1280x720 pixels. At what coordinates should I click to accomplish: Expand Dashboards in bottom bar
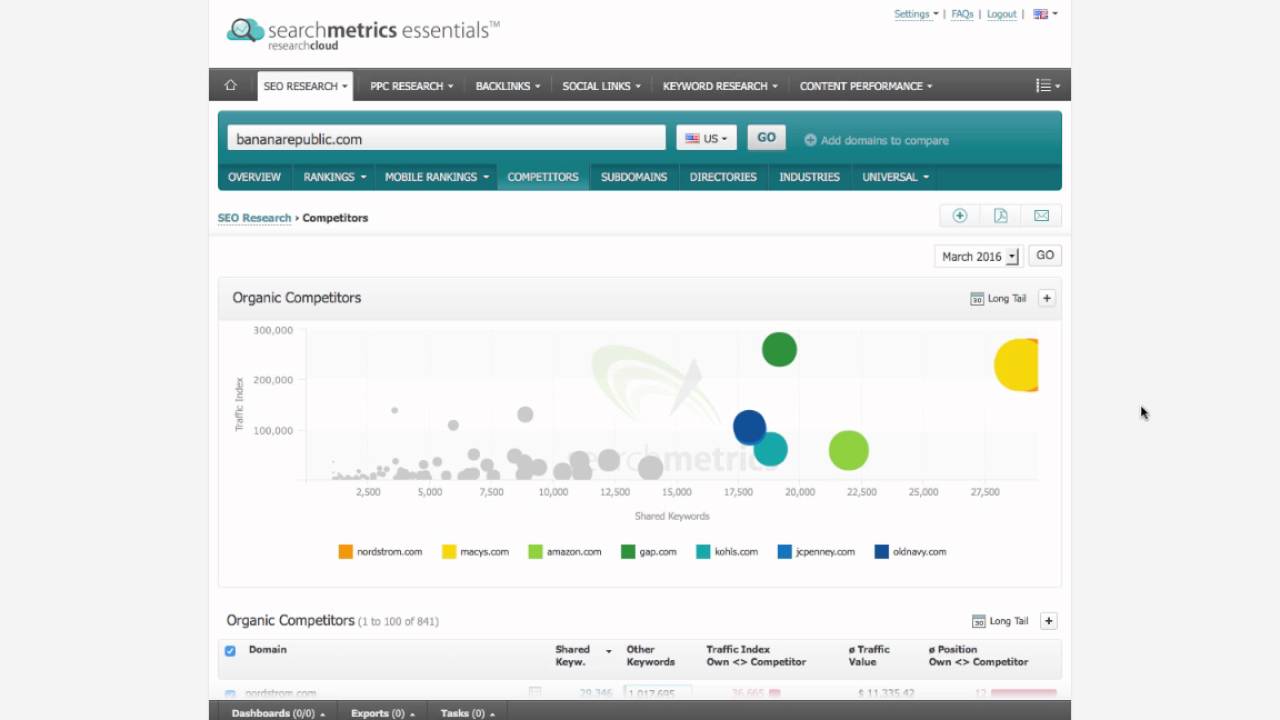277,713
